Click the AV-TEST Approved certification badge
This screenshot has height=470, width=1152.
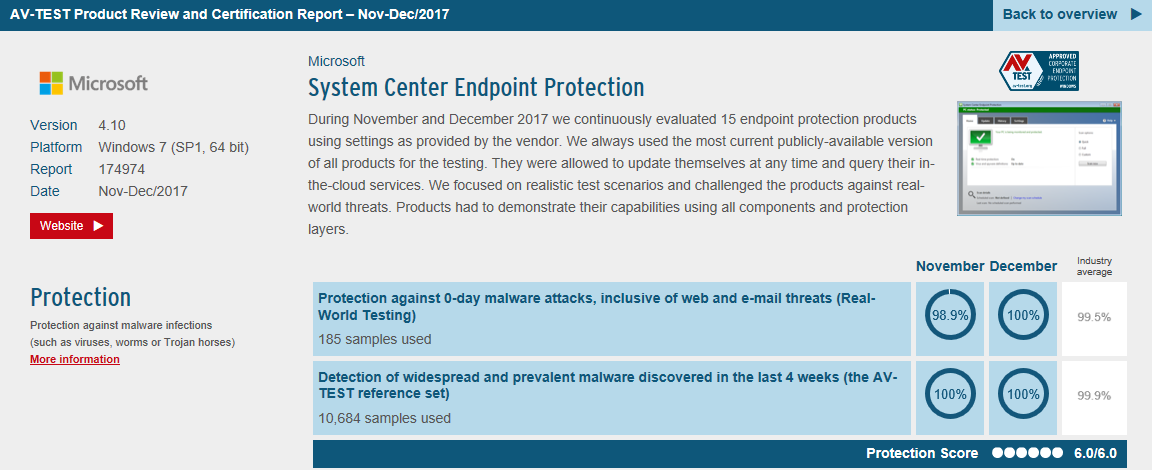click(x=1039, y=70)
